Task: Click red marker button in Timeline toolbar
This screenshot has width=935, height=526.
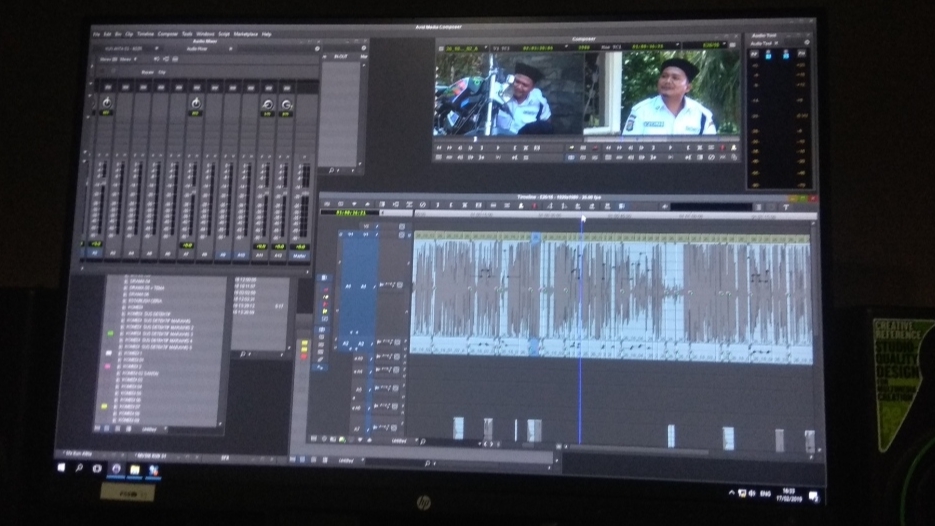Action: click(x=534, y=206)
